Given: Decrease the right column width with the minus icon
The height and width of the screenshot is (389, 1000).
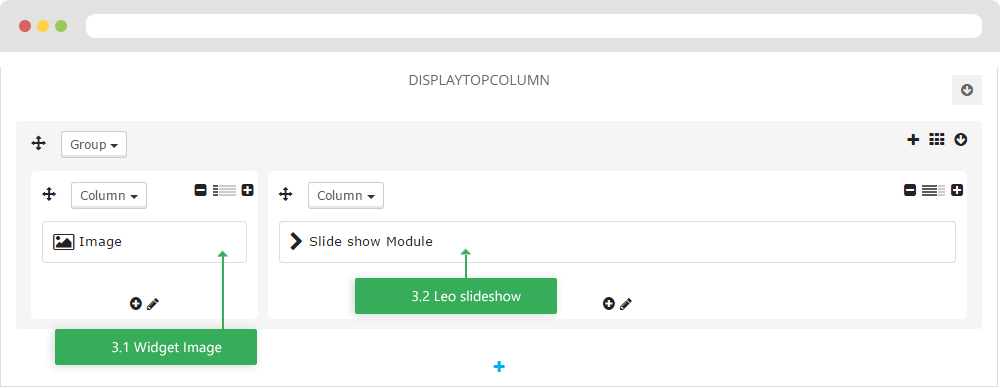Looking at the screenshot, I should coord(910,190).
